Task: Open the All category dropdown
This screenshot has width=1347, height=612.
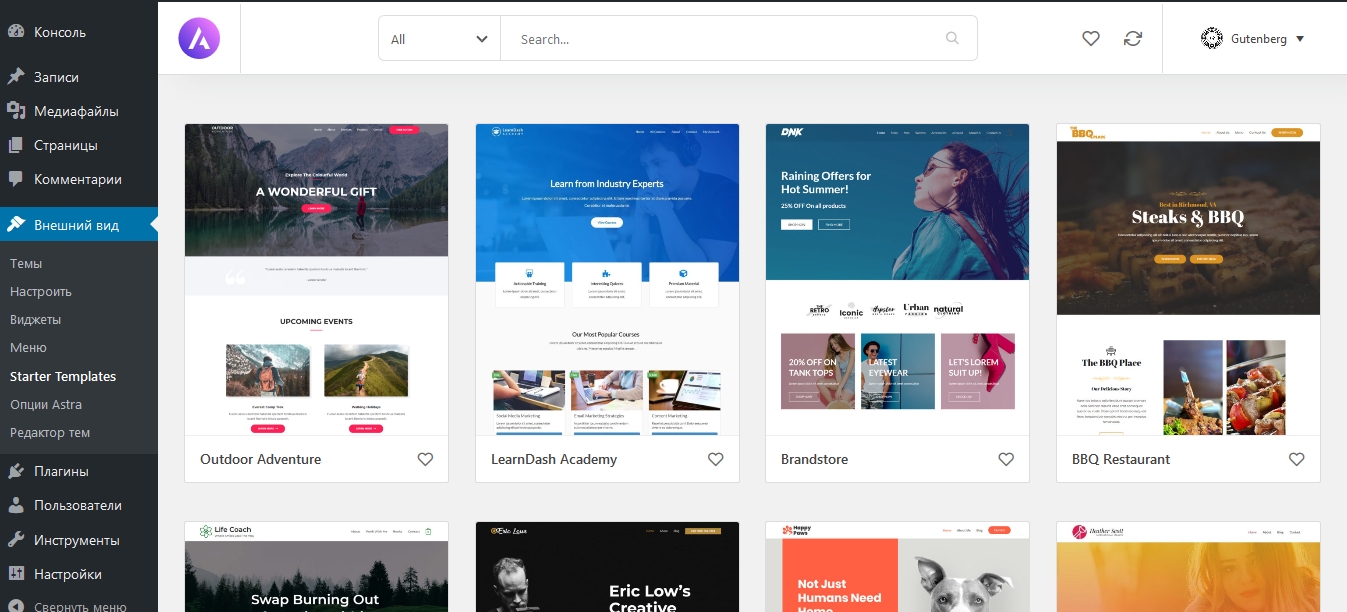Action: (439, 39)
